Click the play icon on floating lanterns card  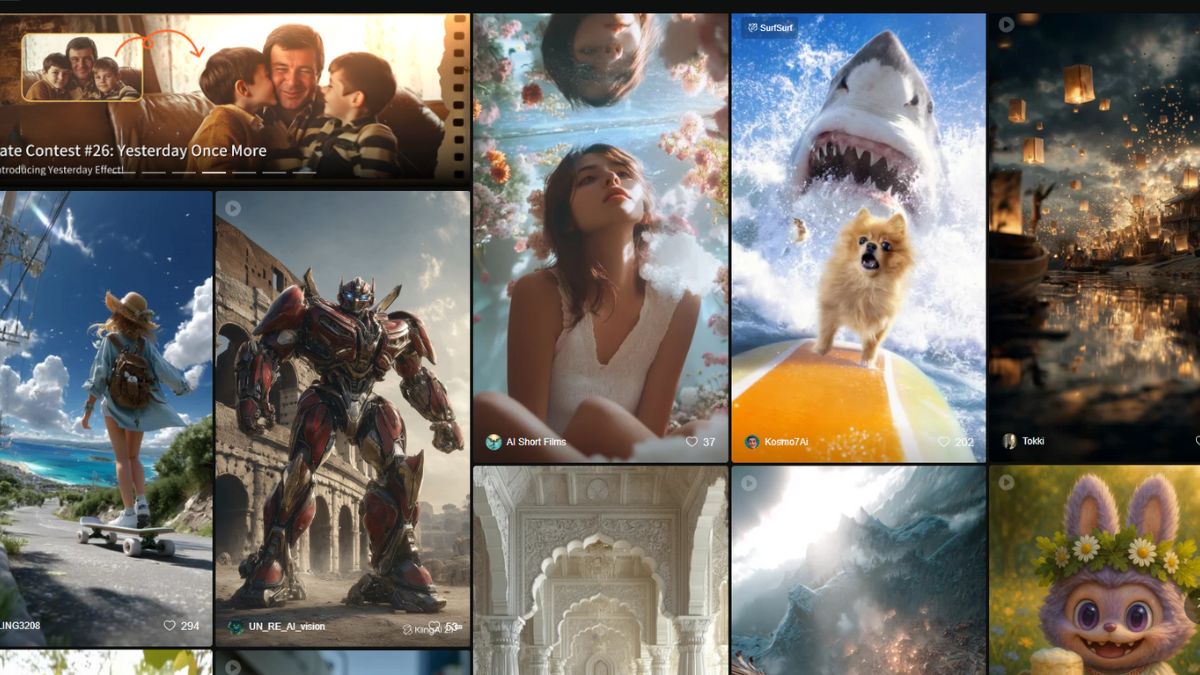tap(1006, 24)
